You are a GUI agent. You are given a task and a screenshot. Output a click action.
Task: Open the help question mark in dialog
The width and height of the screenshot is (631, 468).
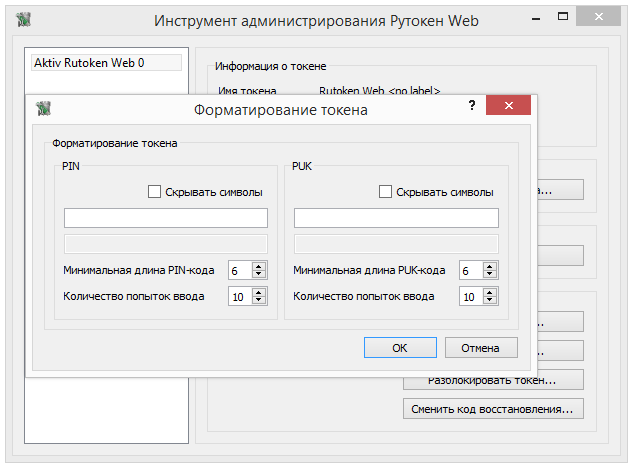pyautogui.click(x=472, y=105)
